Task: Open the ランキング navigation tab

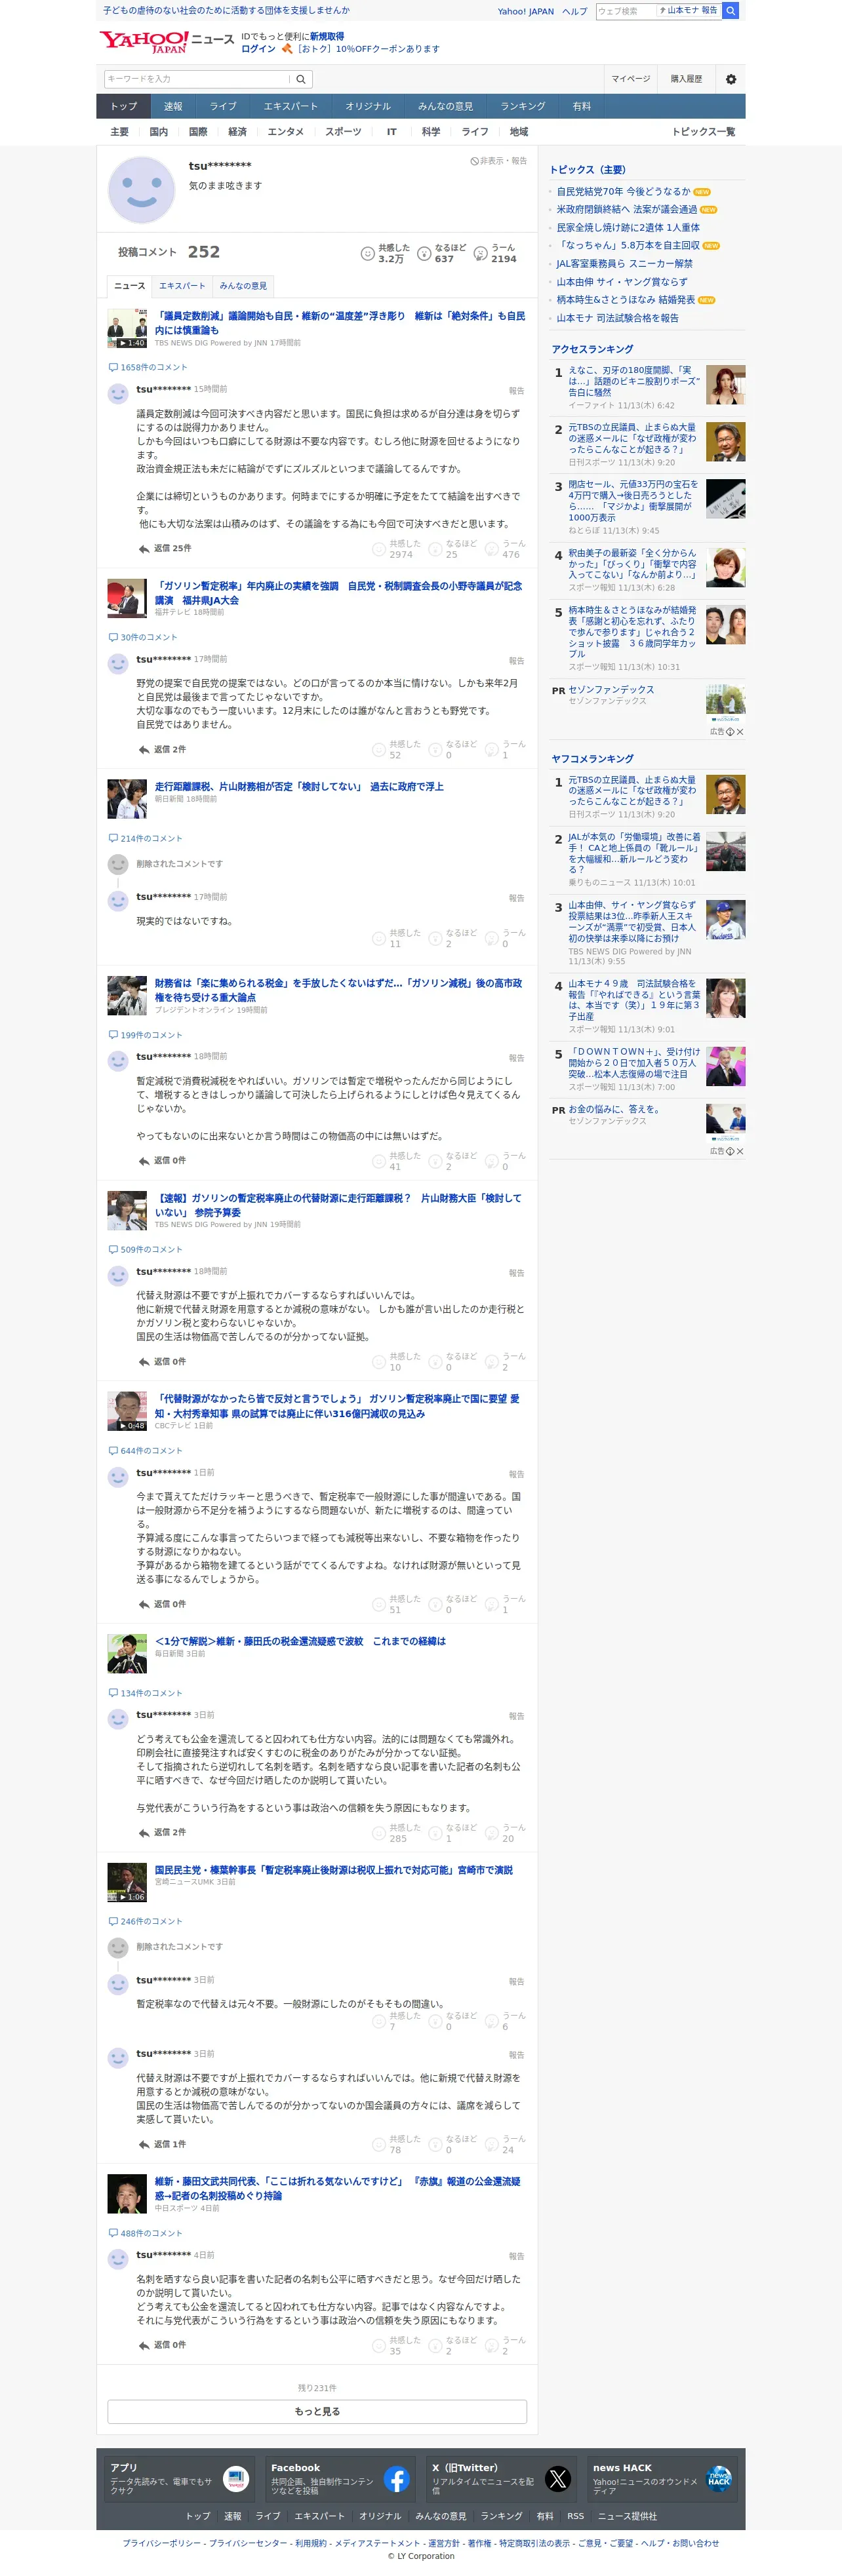Action: pos(523,106)
